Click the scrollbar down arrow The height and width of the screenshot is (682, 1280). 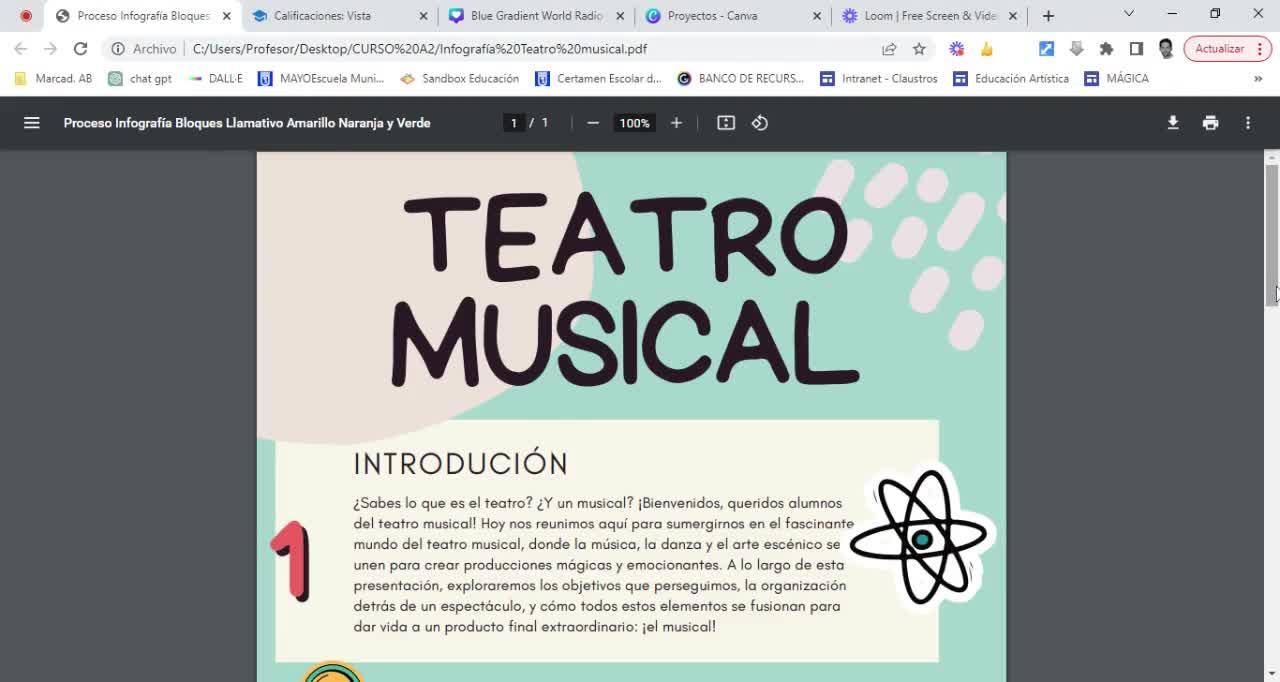click(1272, 673)
